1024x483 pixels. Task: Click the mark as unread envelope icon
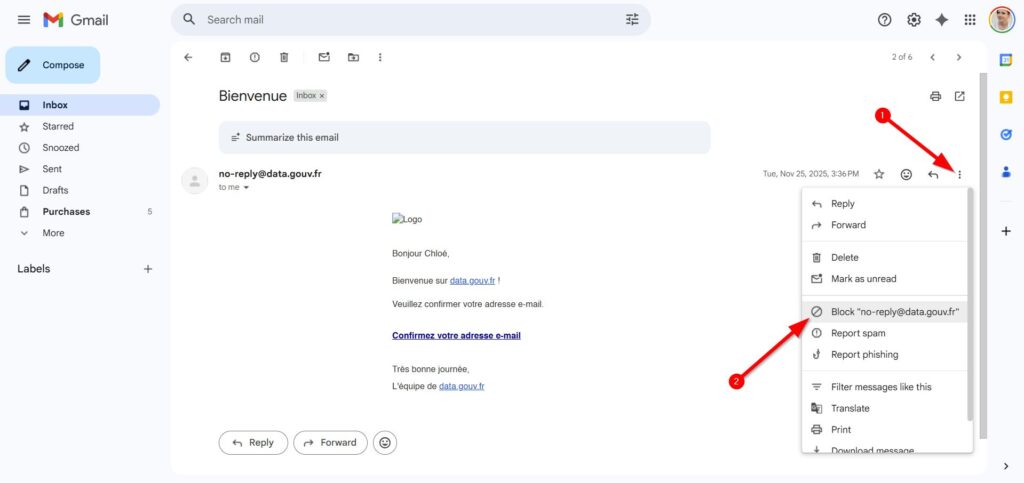[324, 57]
